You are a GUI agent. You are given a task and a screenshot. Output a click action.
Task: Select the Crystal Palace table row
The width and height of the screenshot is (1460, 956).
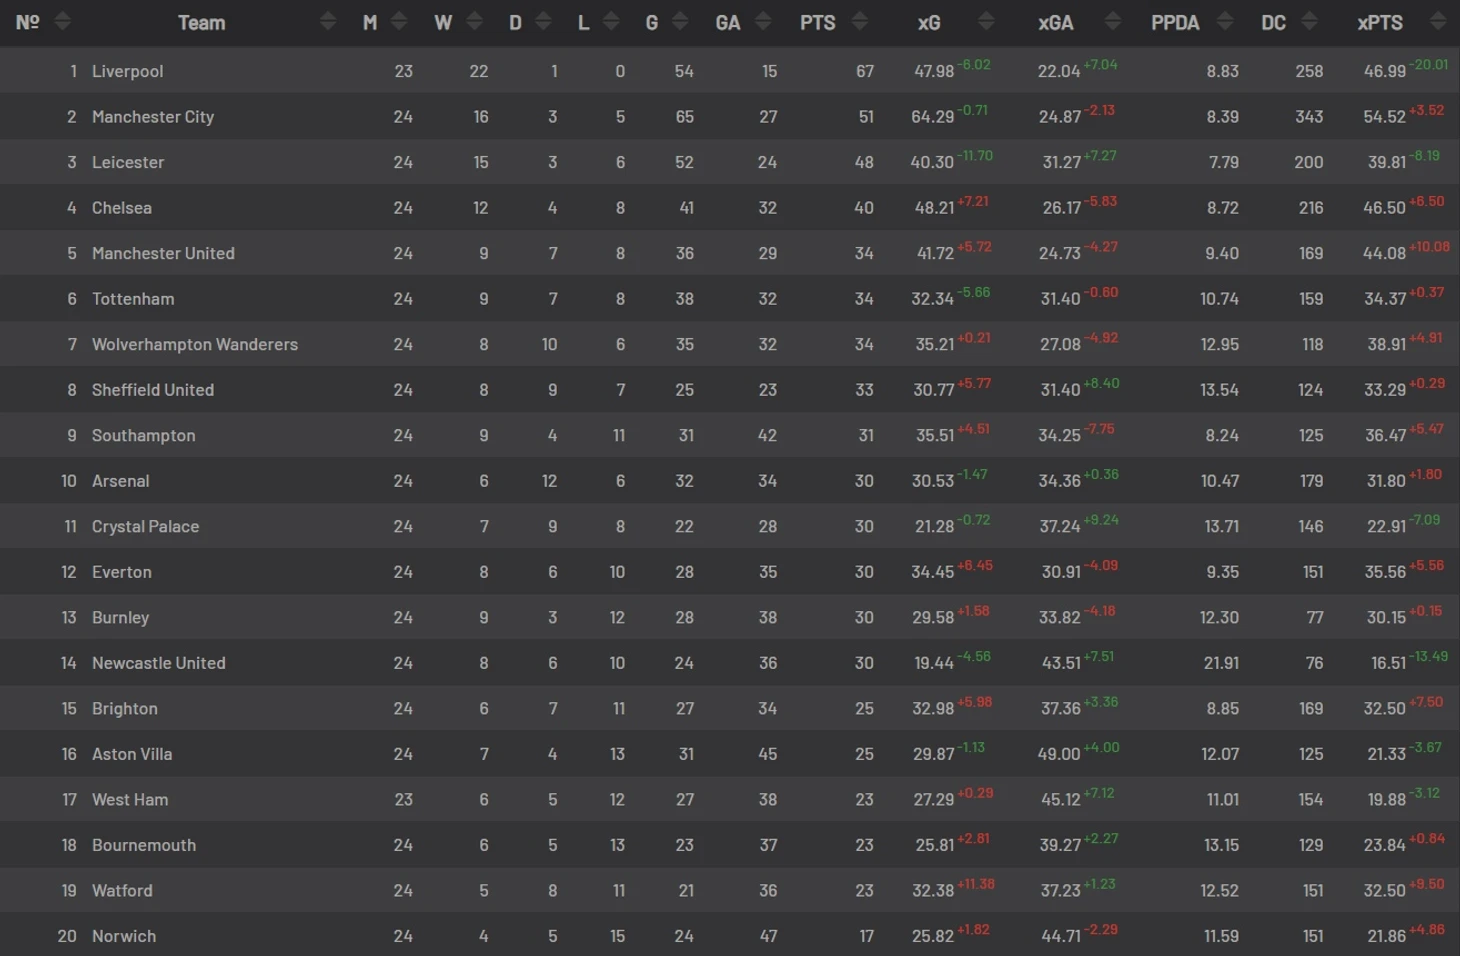[730, 526]
